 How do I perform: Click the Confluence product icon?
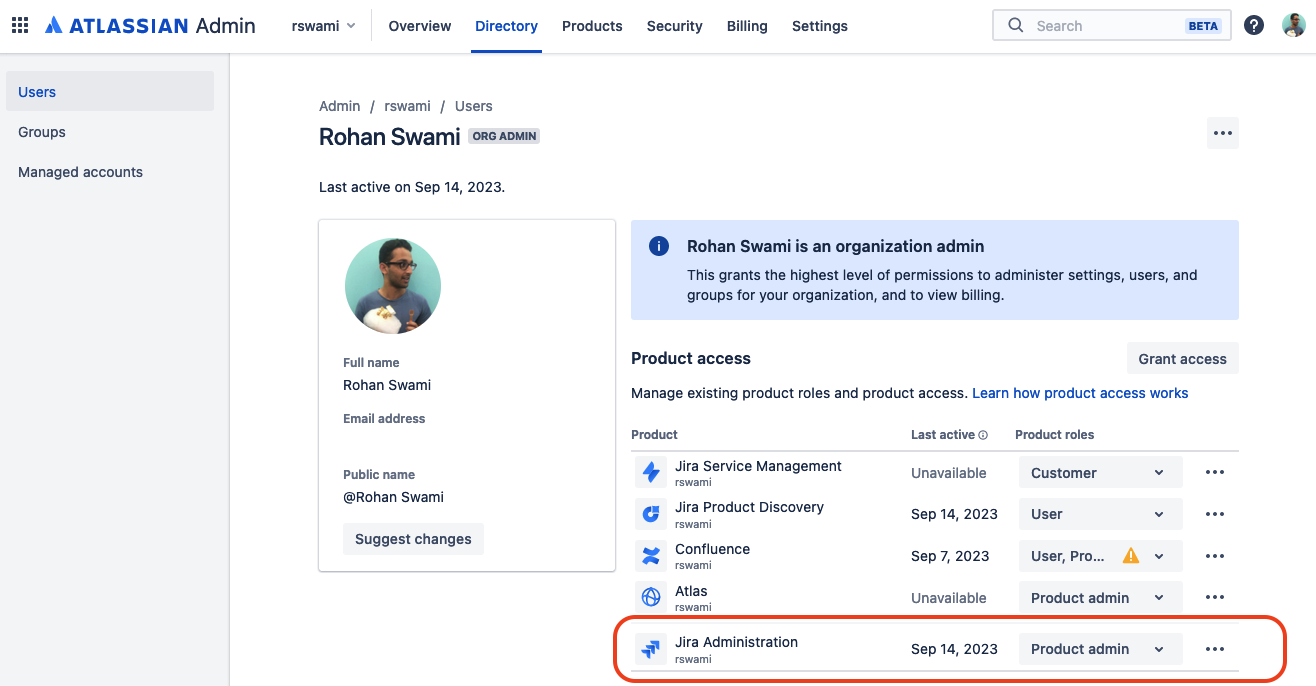(651, 556)
